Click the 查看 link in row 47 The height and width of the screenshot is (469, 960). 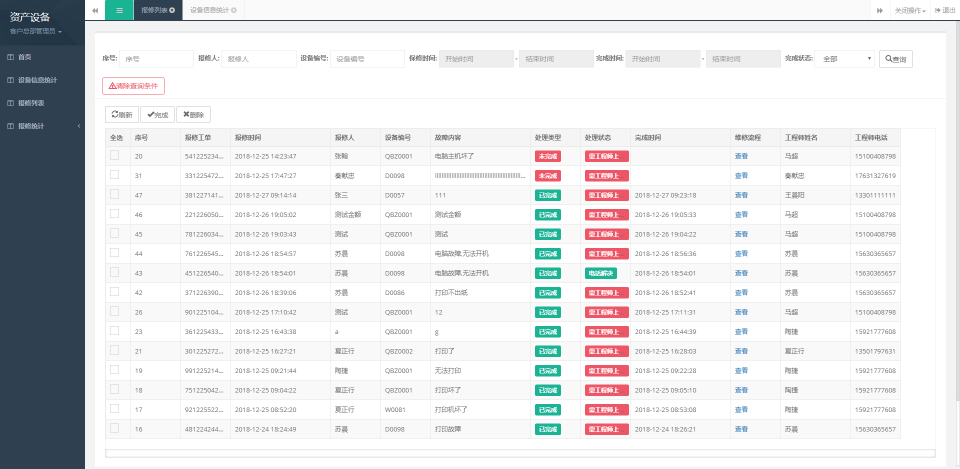click(x=741, y=195)
